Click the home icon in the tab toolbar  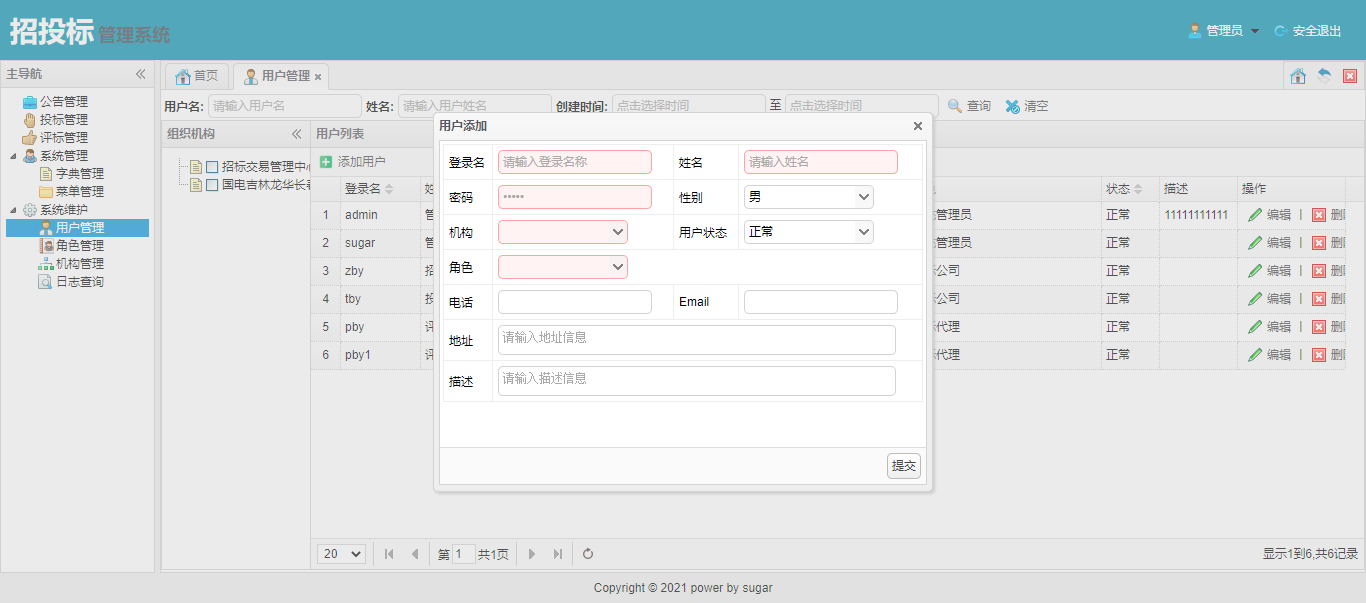(x=1298, y=76)
